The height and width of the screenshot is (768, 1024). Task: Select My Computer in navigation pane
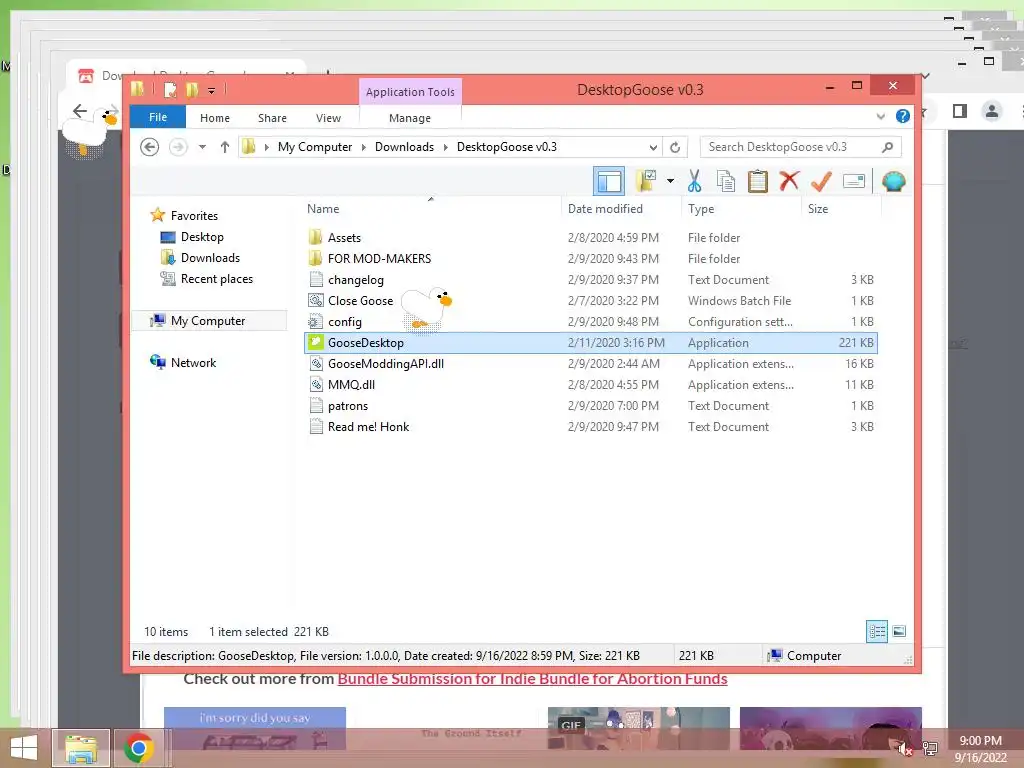coord(209,321)
